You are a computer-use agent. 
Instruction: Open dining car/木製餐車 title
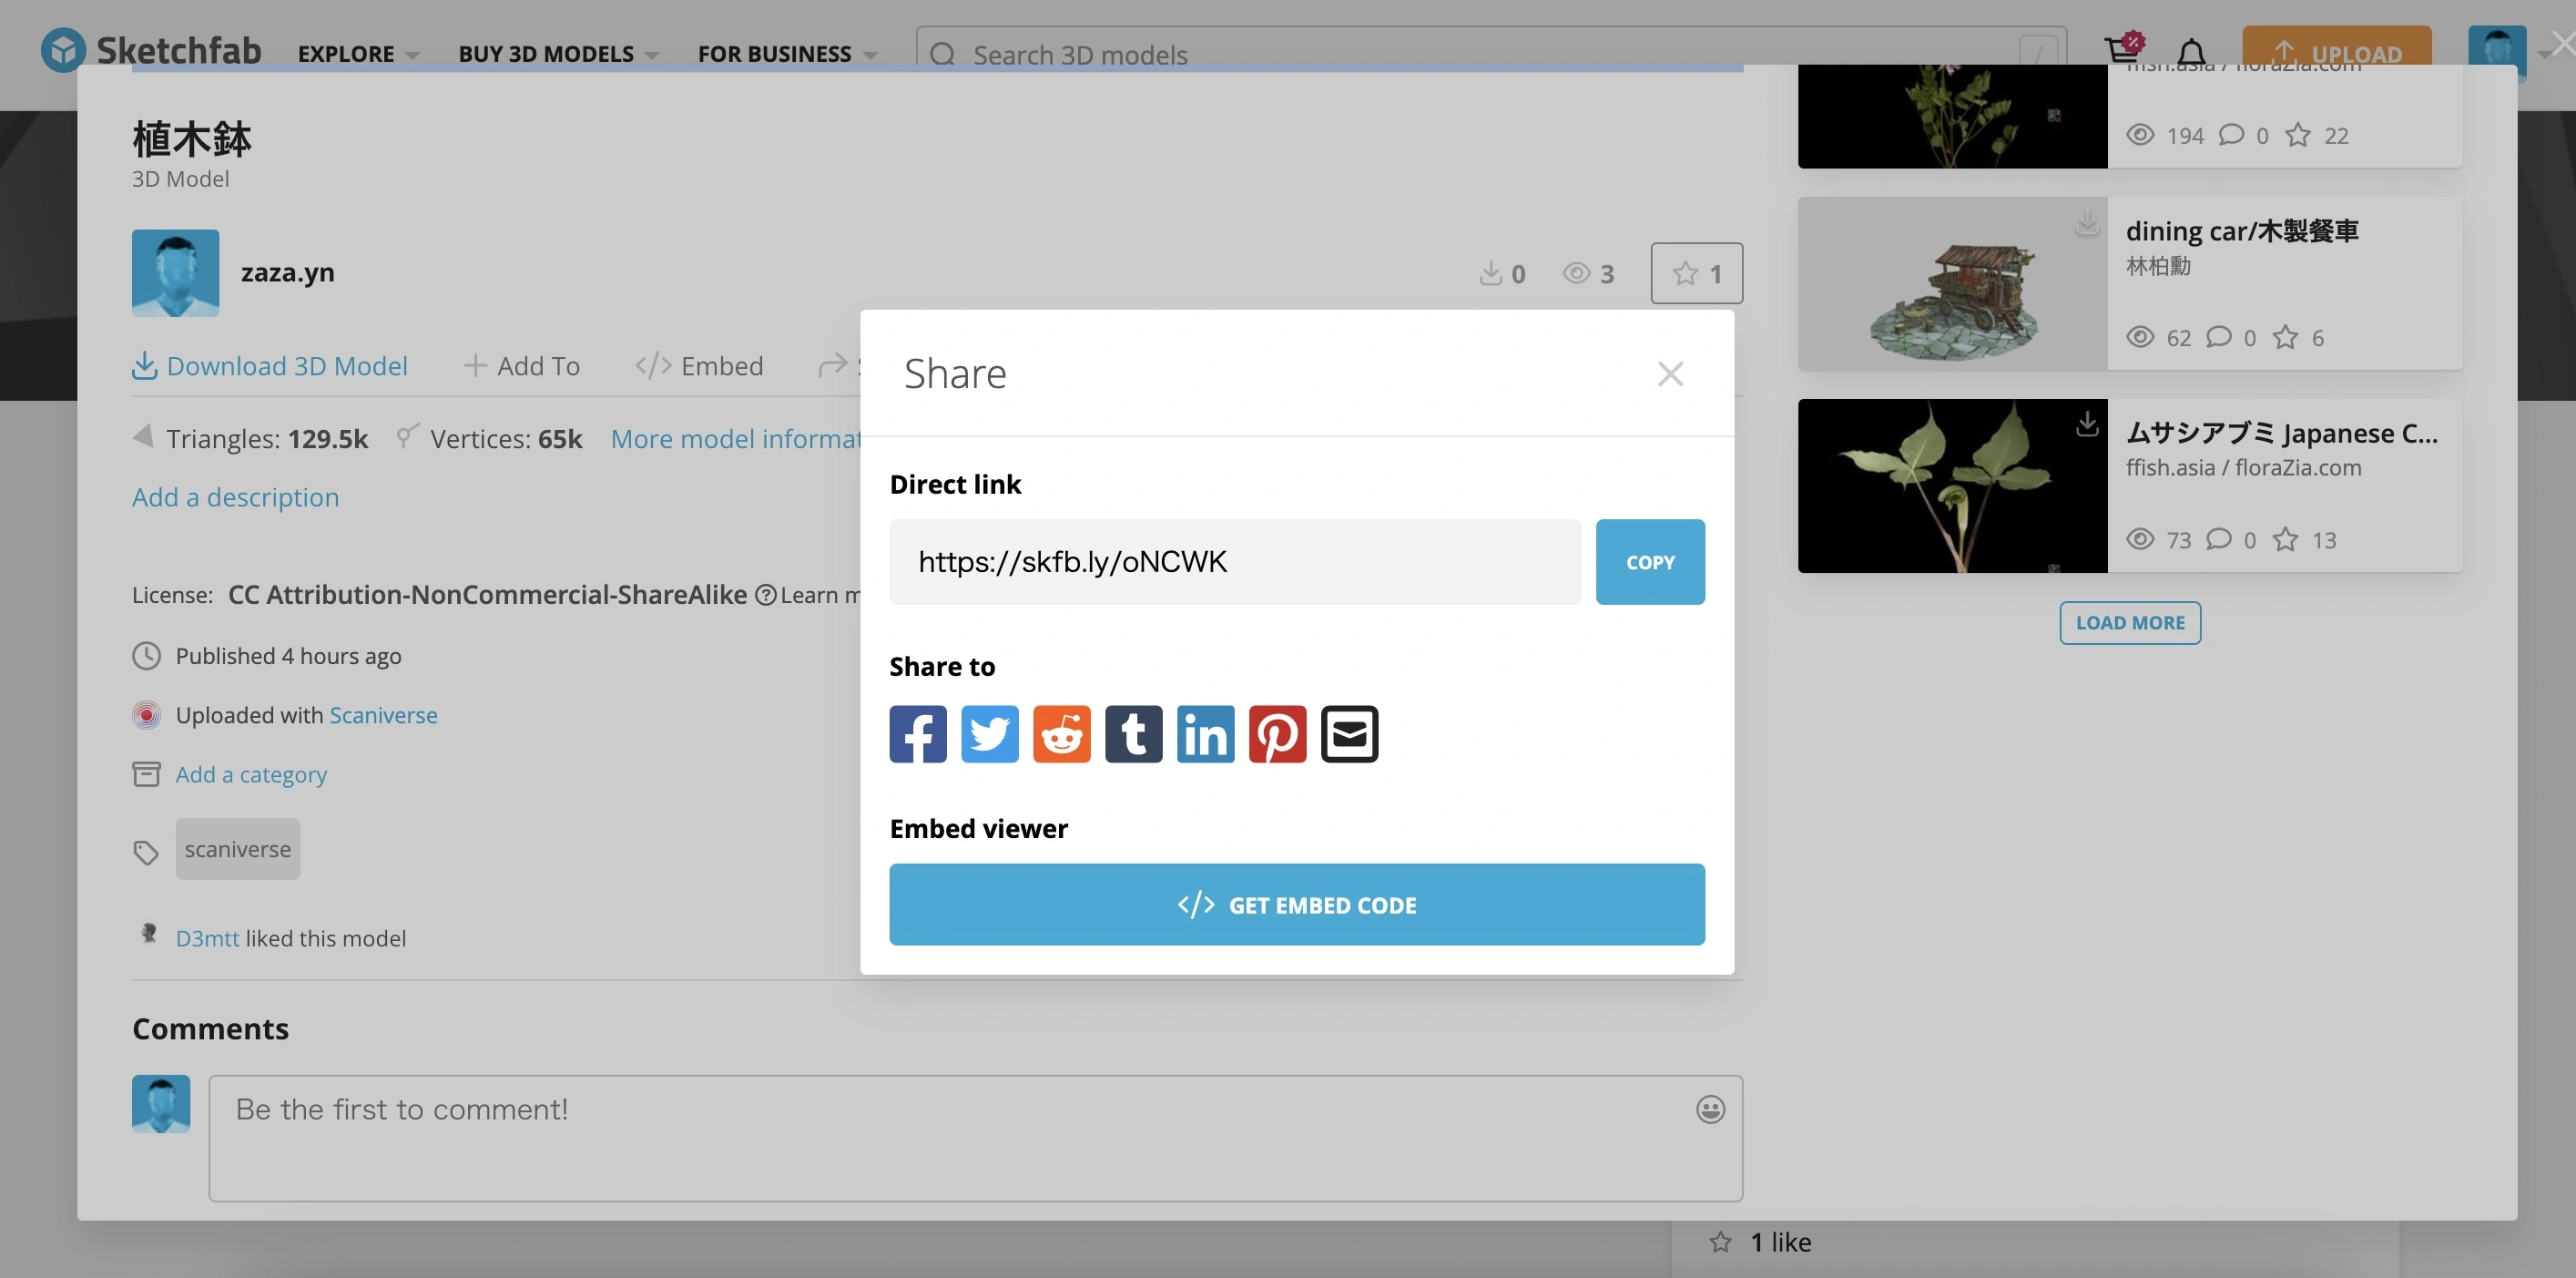2242,231
